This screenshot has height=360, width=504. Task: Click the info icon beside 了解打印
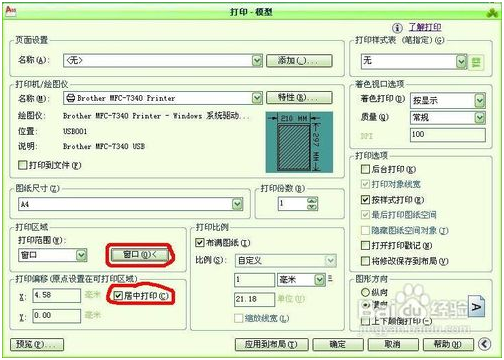(x=397, y=28)
